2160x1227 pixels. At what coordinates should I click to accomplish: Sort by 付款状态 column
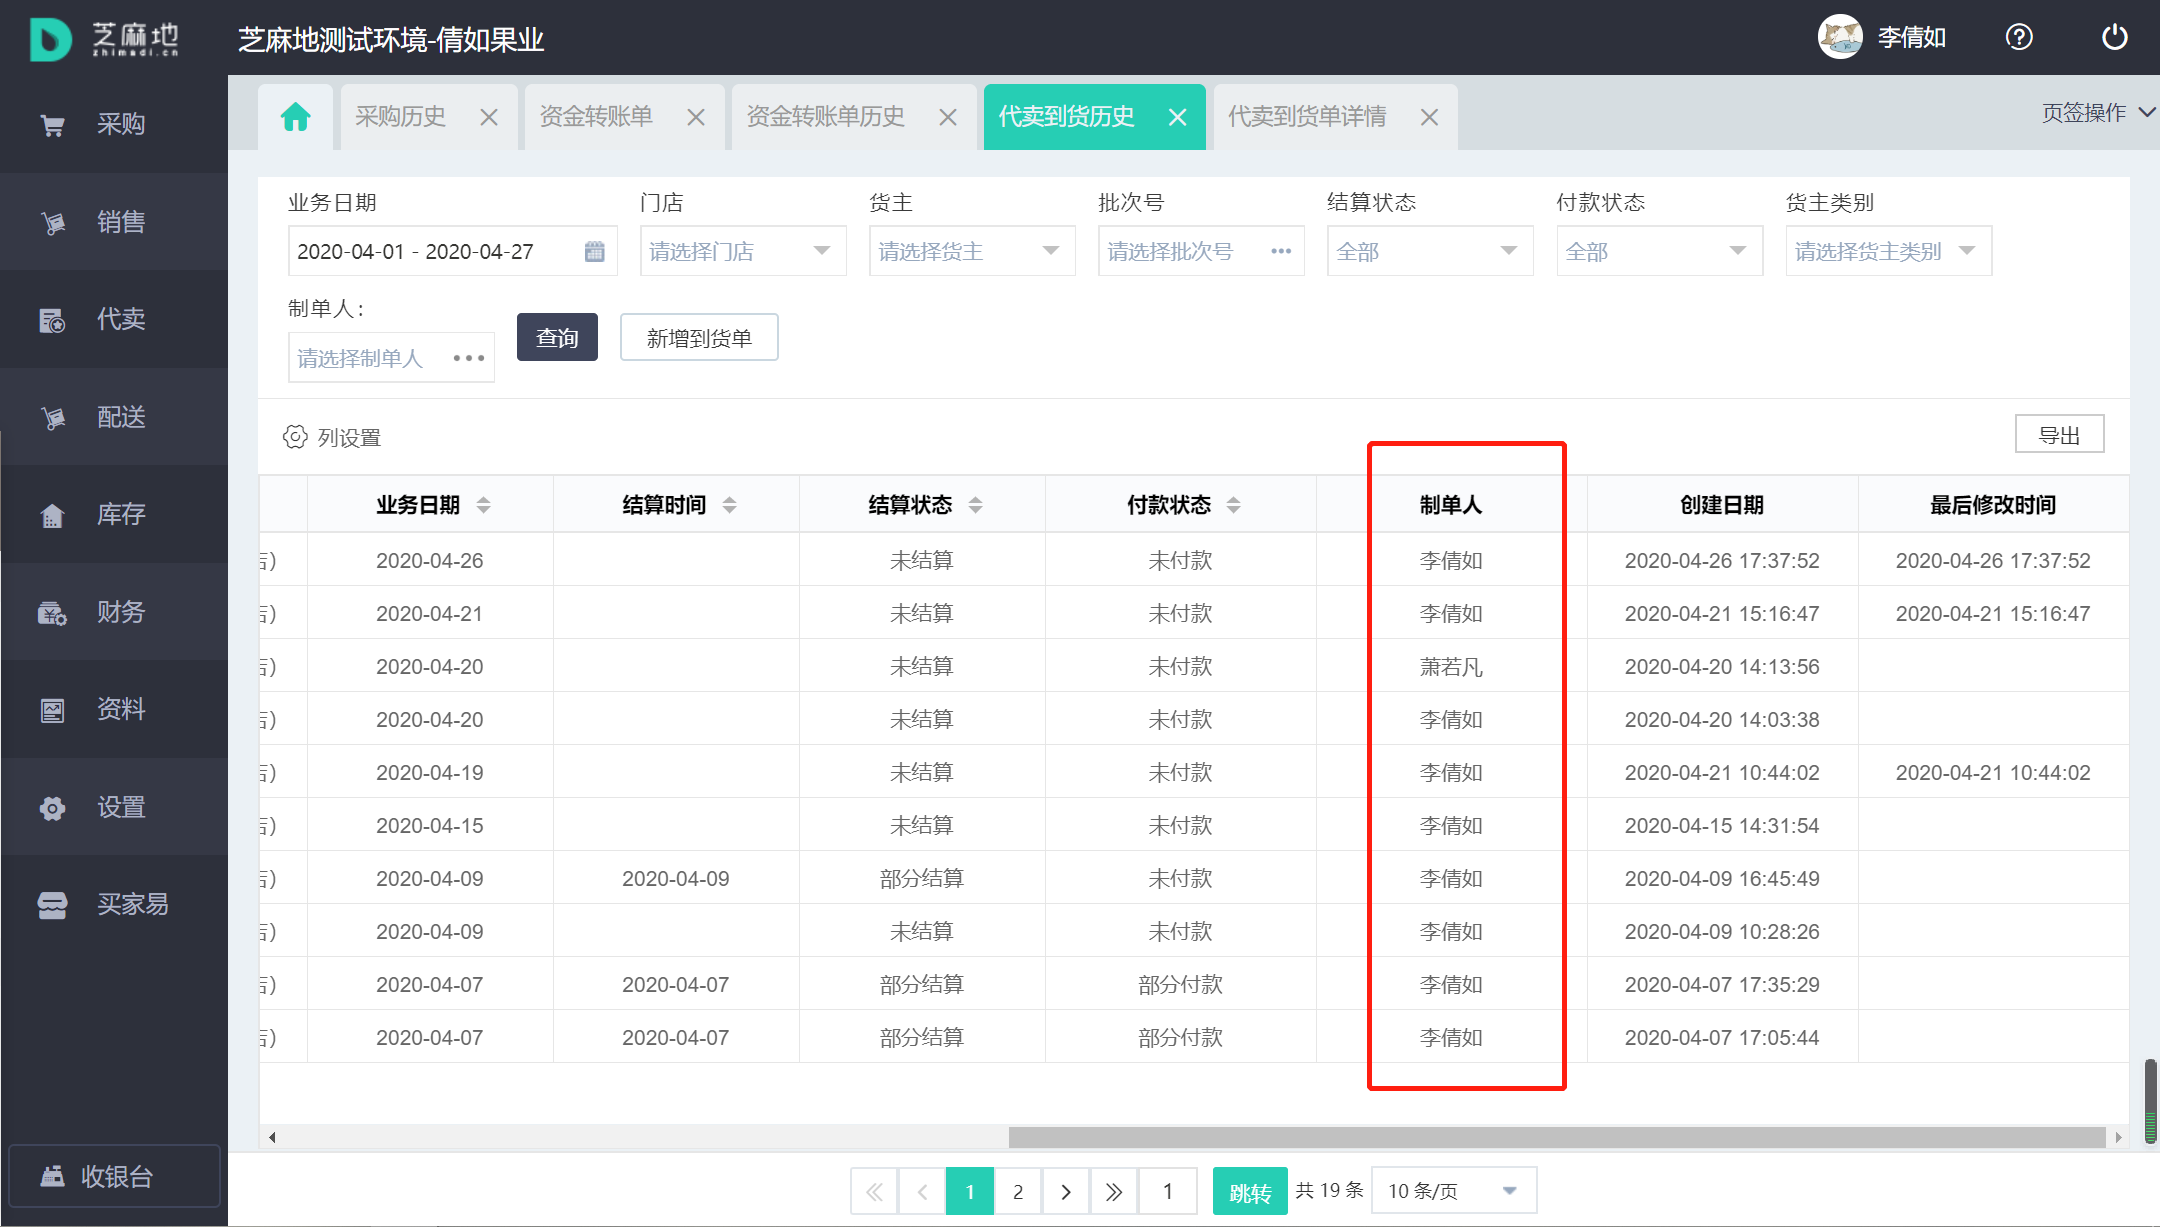[x=1234, y=505]
